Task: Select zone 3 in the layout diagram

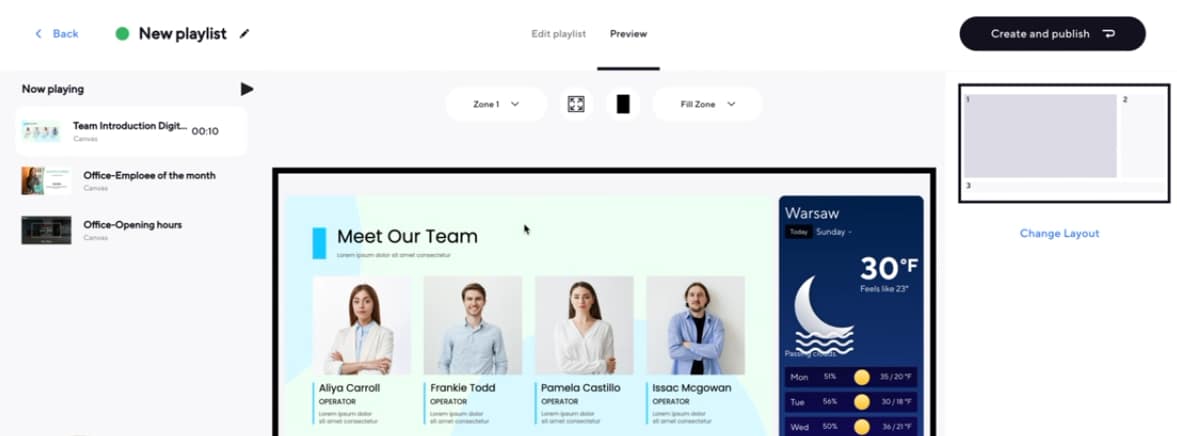Action: tap(1064, 187)
